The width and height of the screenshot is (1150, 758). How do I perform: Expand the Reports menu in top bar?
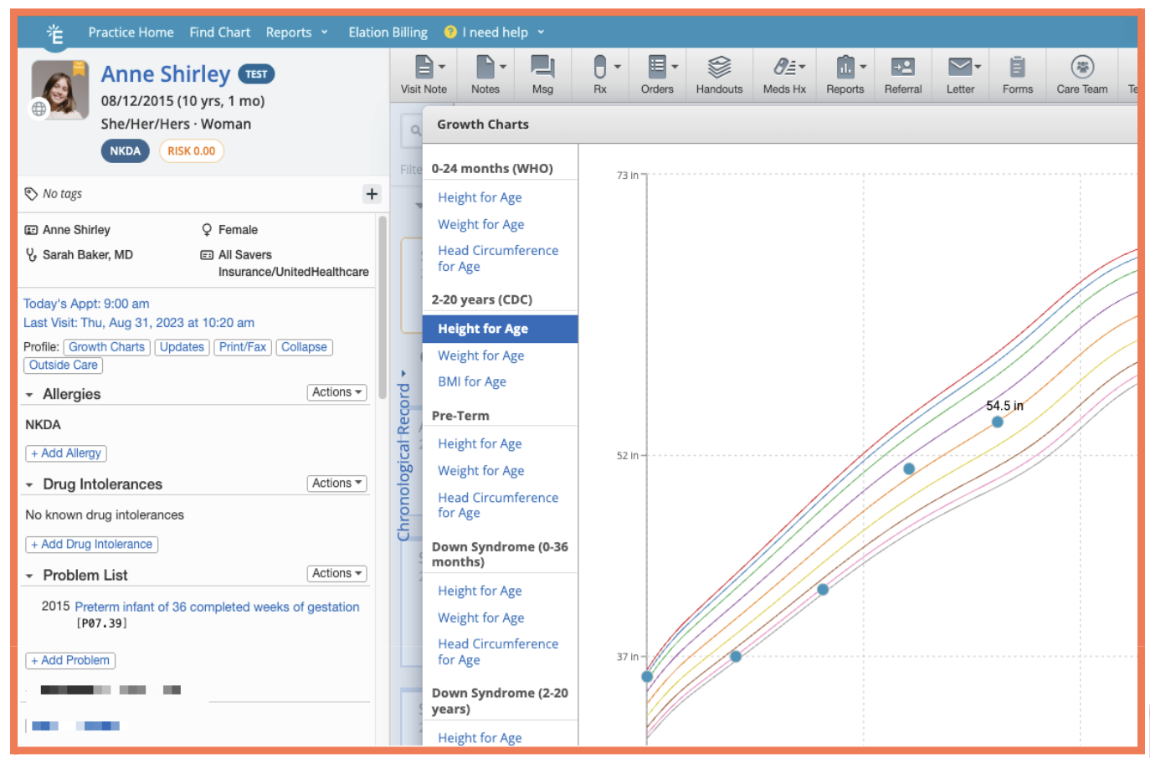296,32
